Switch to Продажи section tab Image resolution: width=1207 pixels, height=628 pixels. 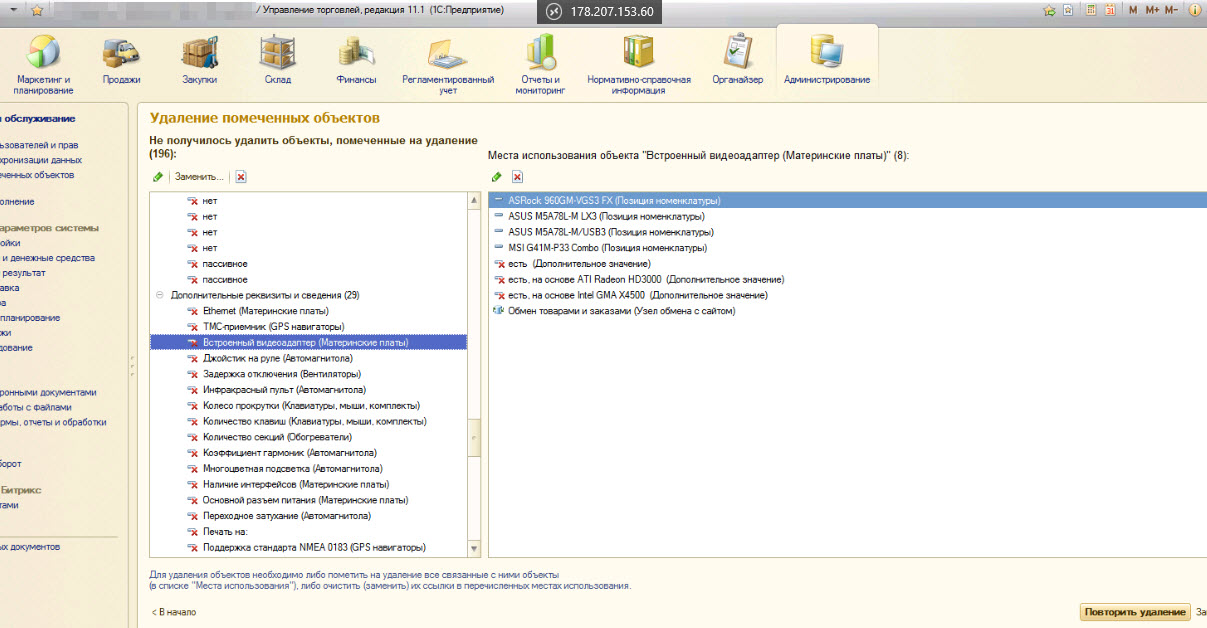(x=121, y=60)
